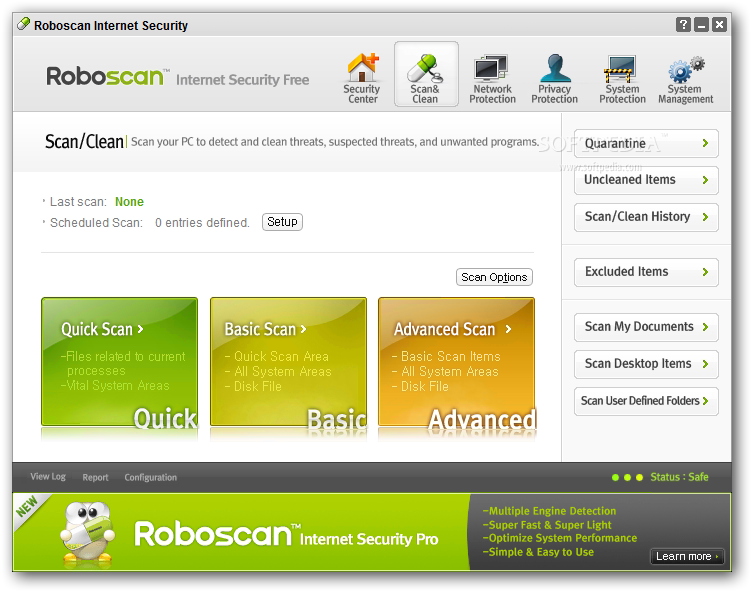Open System Protection barrier icon
Image resolution: width=752 pixels, height=592 pixels.
click(620, 69)
